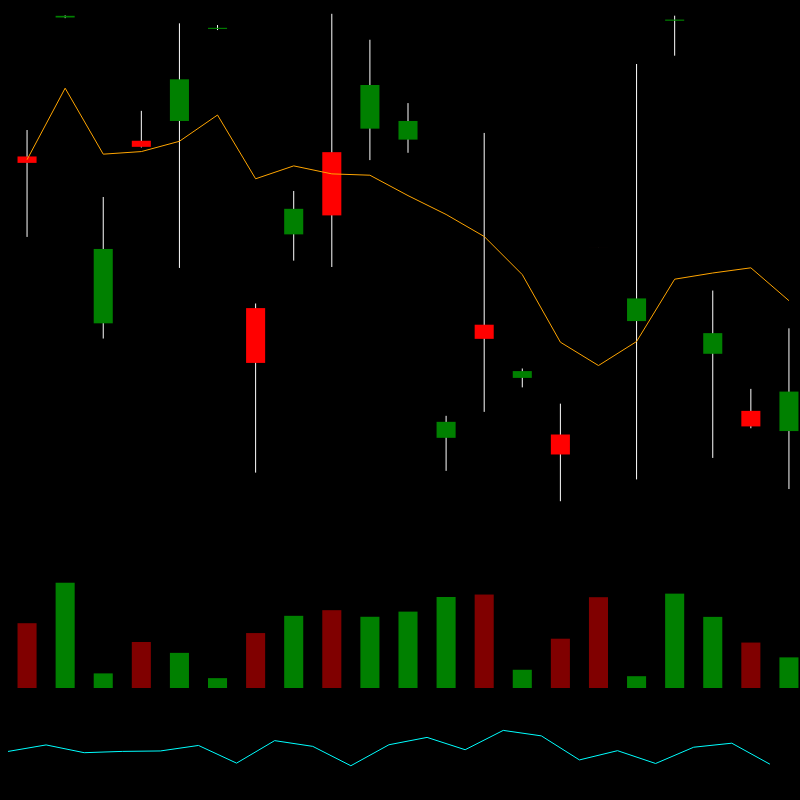Click the tallest green volume bar
Screen dimensions: 800x800
point(65,635)
